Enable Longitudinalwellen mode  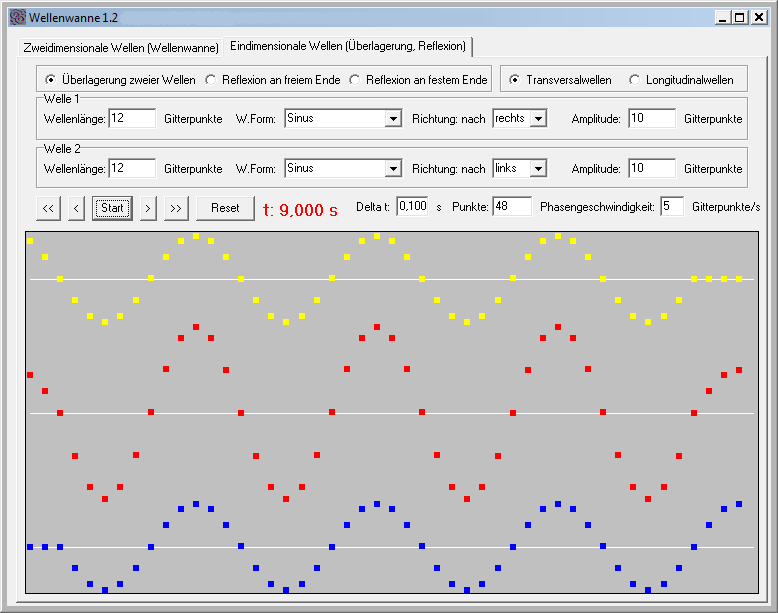click(x=634, y=80)
